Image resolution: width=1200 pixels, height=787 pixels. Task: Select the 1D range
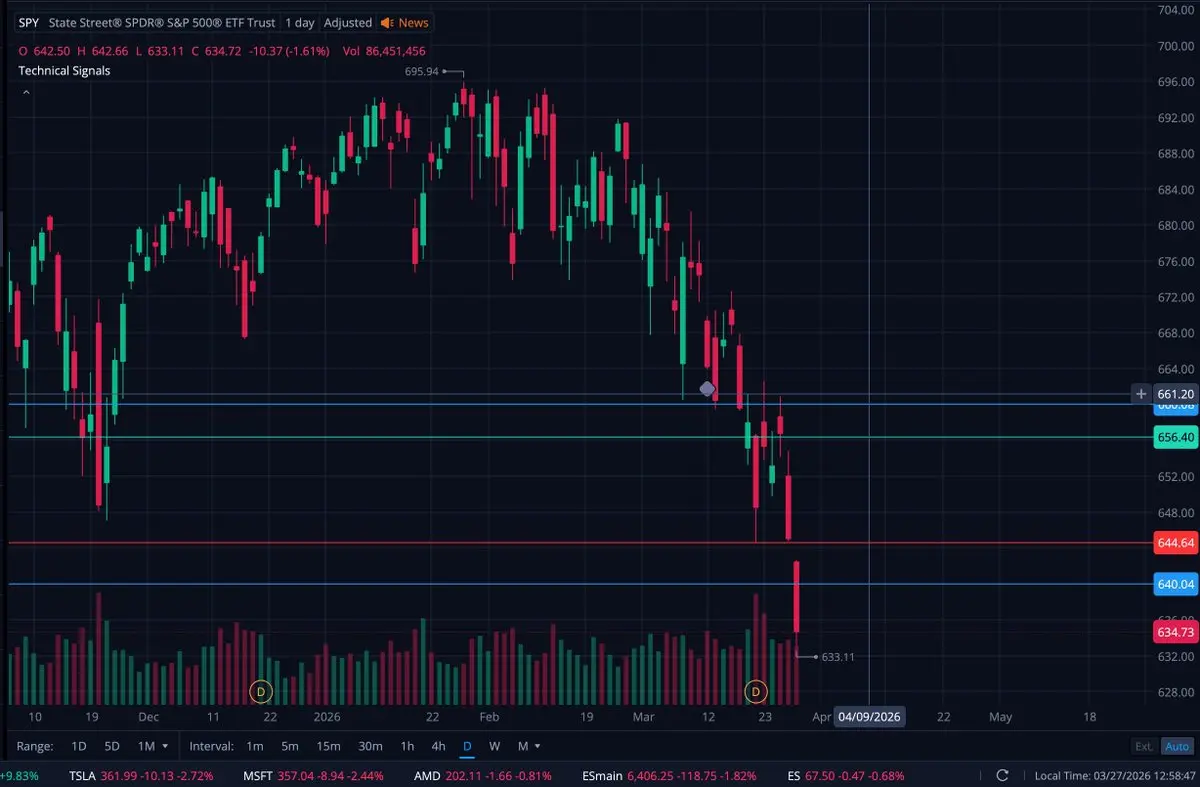click(x=78, y=746)
